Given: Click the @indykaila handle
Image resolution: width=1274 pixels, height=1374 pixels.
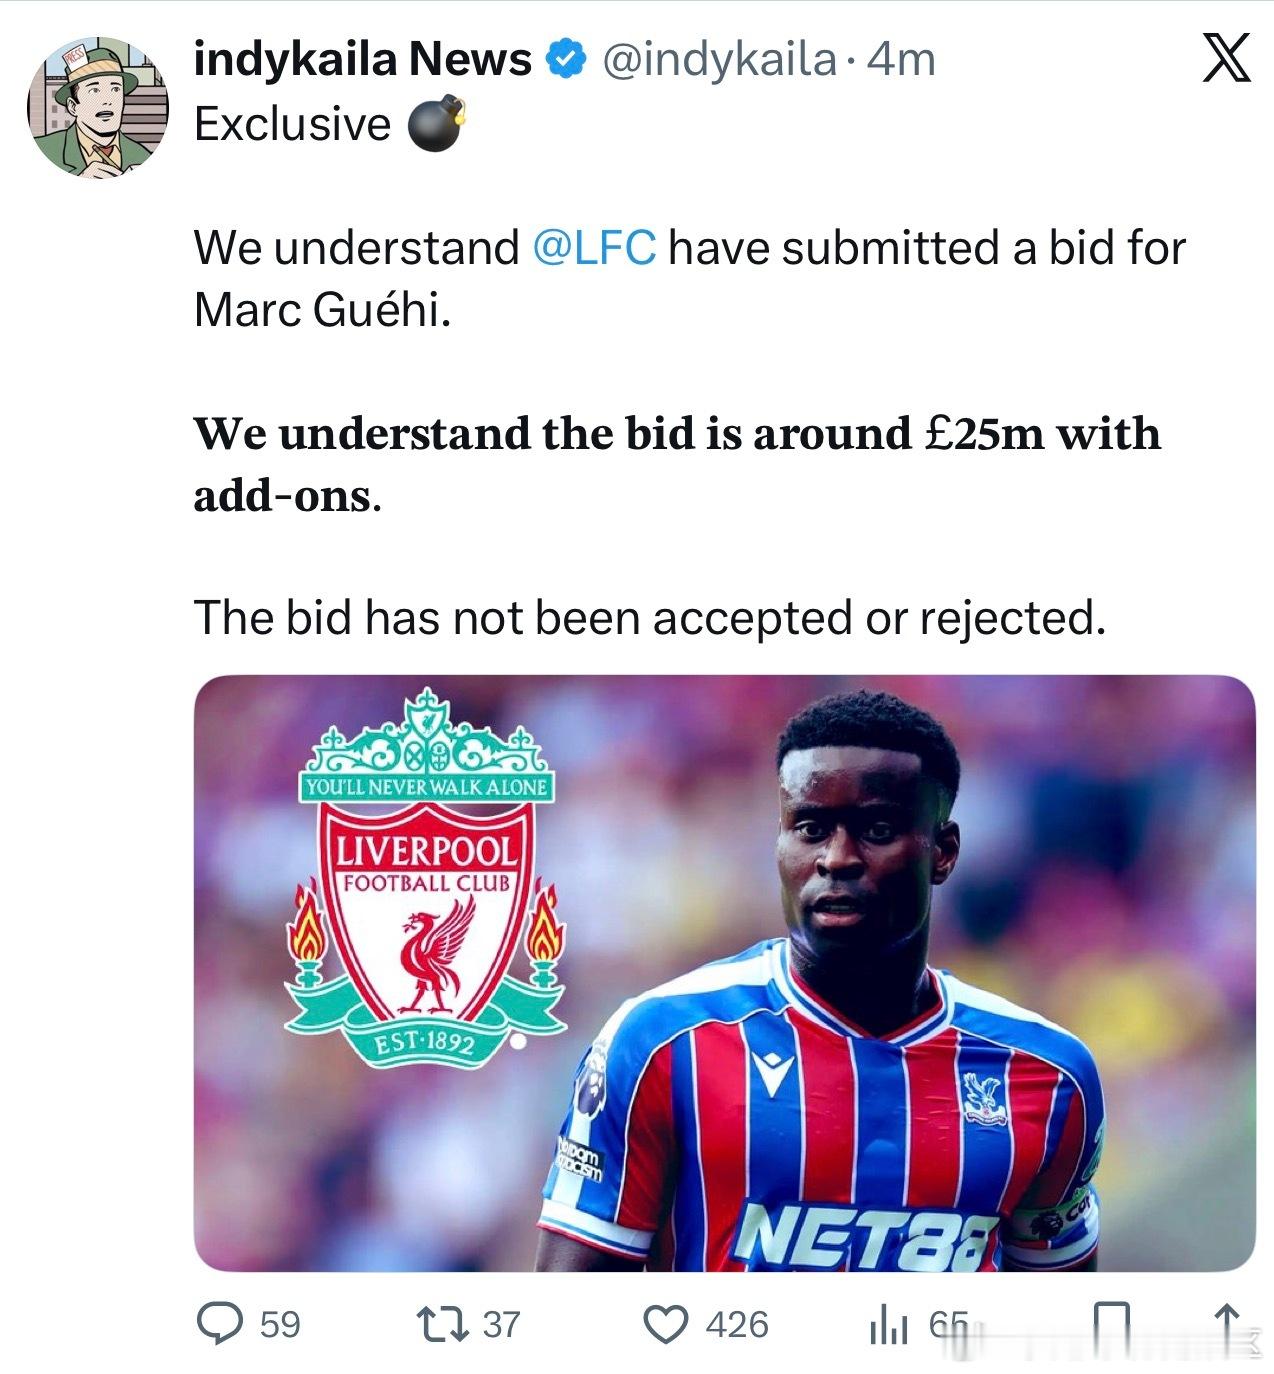Looking at the screenshot, I should [719, 60].
